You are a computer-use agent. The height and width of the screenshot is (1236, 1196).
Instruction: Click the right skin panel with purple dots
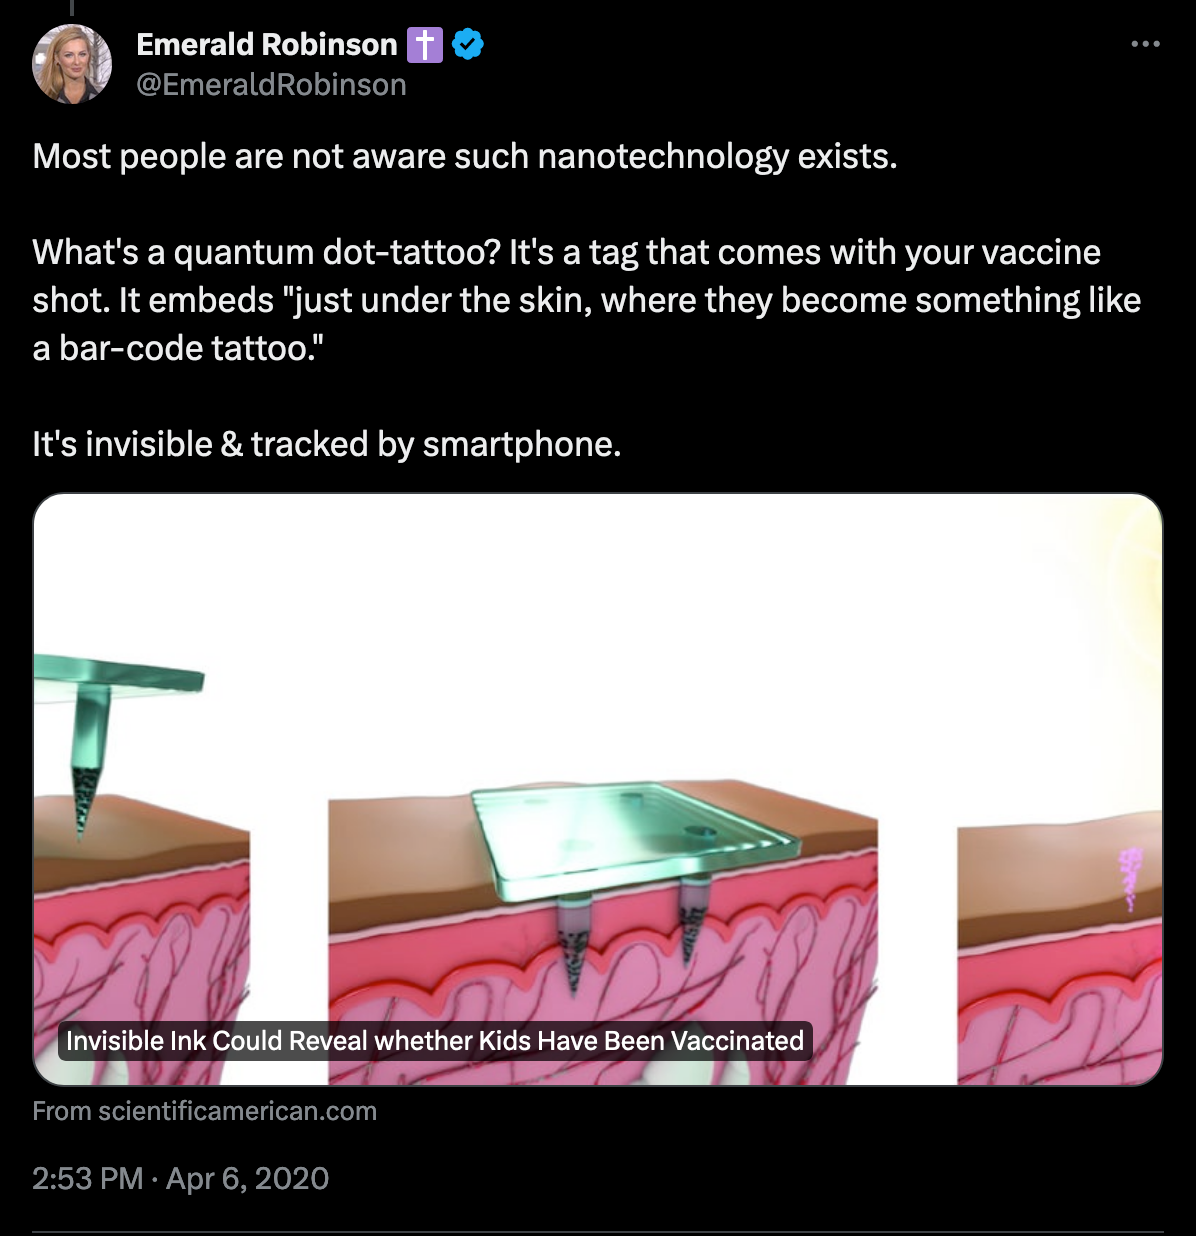pyautogui.click(x=1060, y=950)
